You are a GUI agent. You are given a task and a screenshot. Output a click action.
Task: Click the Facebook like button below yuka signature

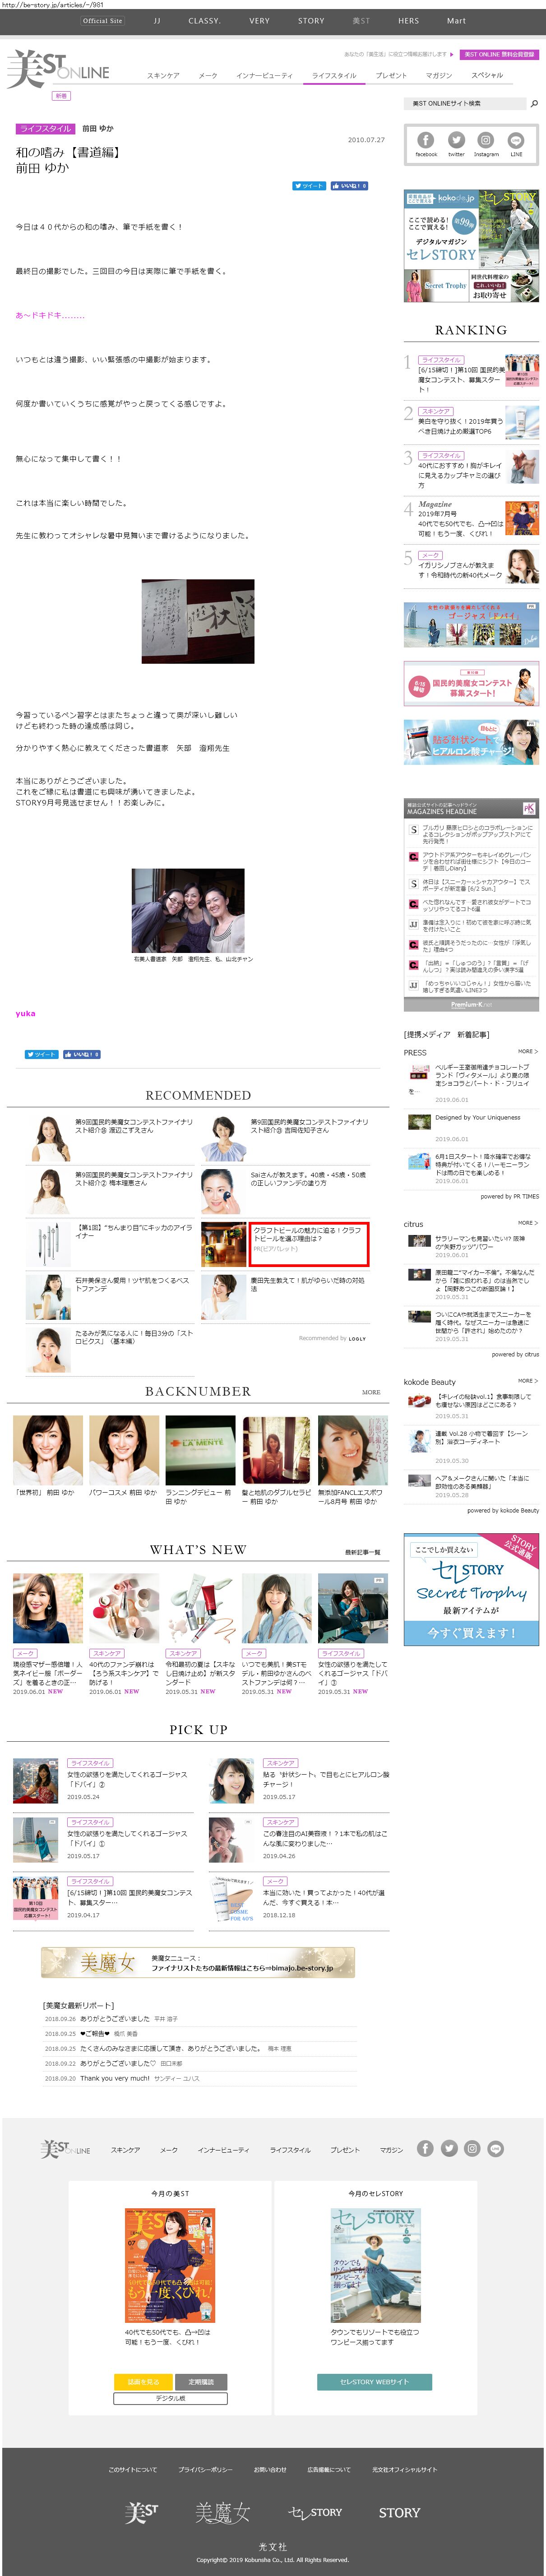[81, 1054]
